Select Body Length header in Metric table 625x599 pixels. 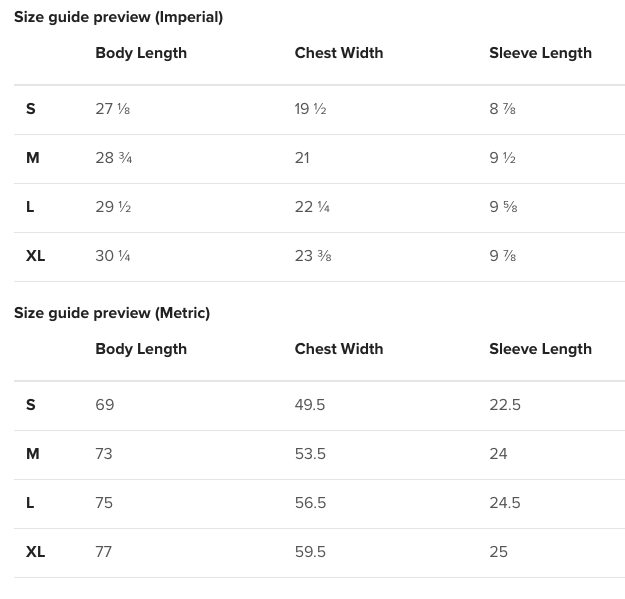(141, 349)
